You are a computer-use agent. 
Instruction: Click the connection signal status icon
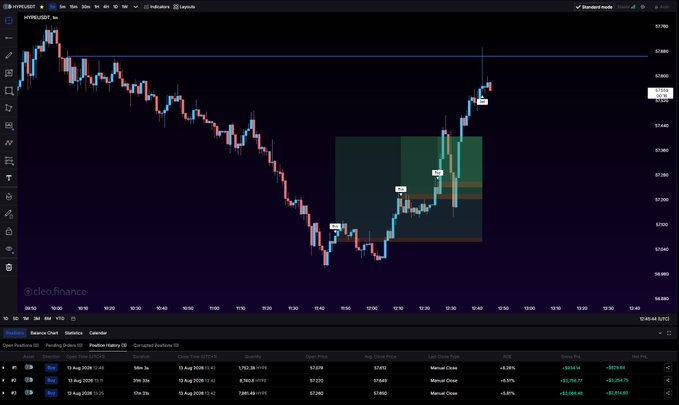(633, 7)
